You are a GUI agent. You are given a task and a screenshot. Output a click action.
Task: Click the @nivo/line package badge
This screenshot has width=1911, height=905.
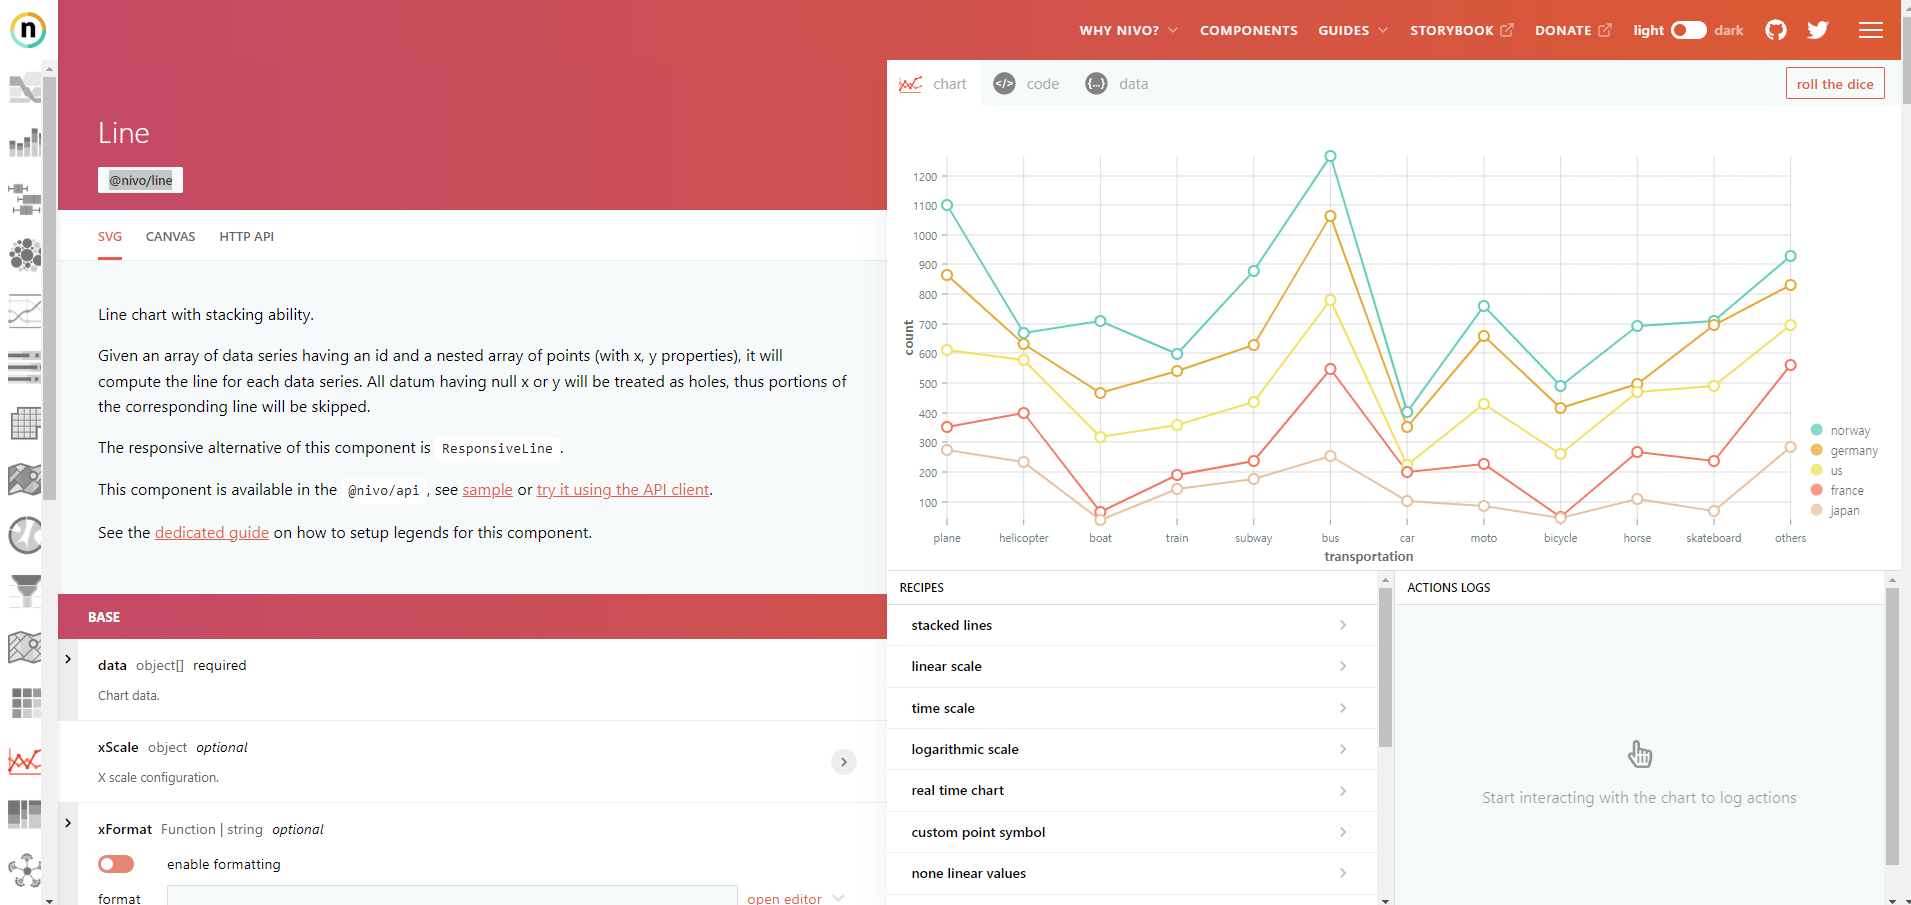click(x=140, y=180)
